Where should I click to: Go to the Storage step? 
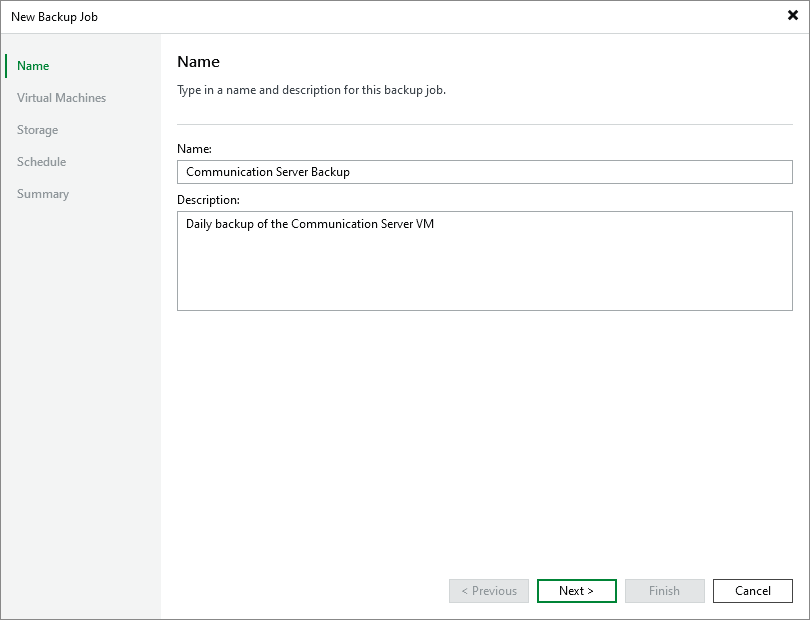[x=37, y=129]
